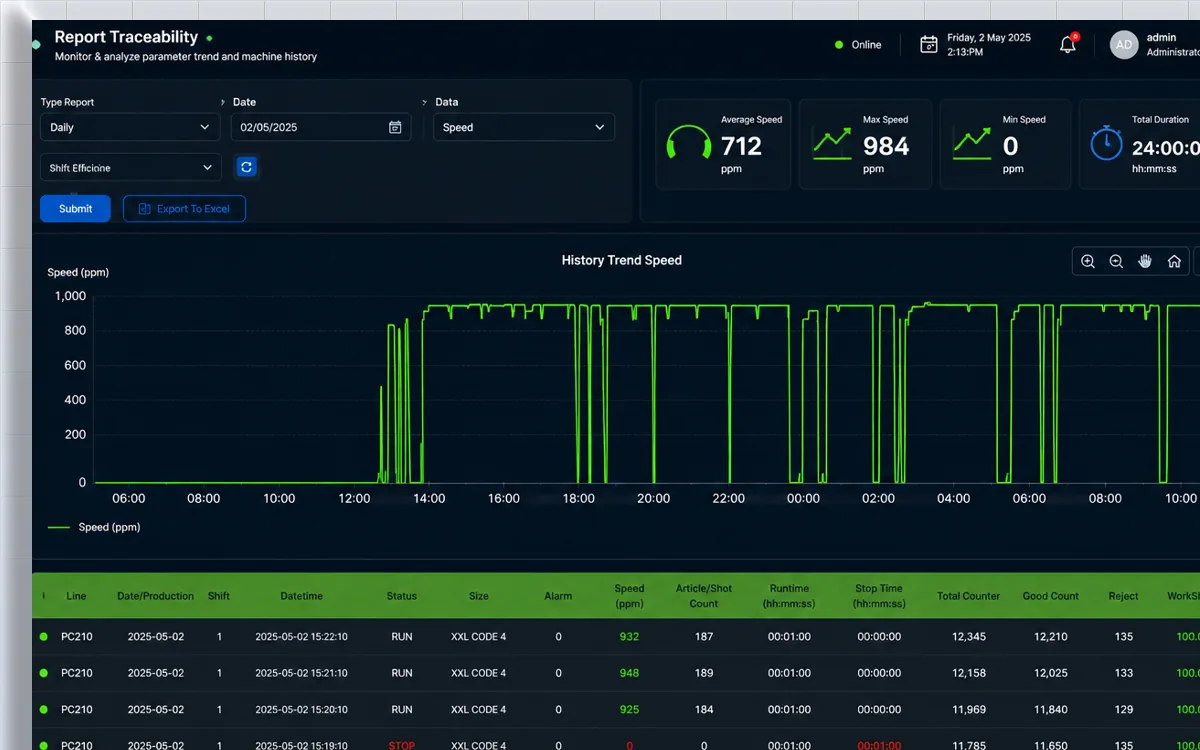Click the Submit button
This screenshot has width=1200, height=750.
75,208
